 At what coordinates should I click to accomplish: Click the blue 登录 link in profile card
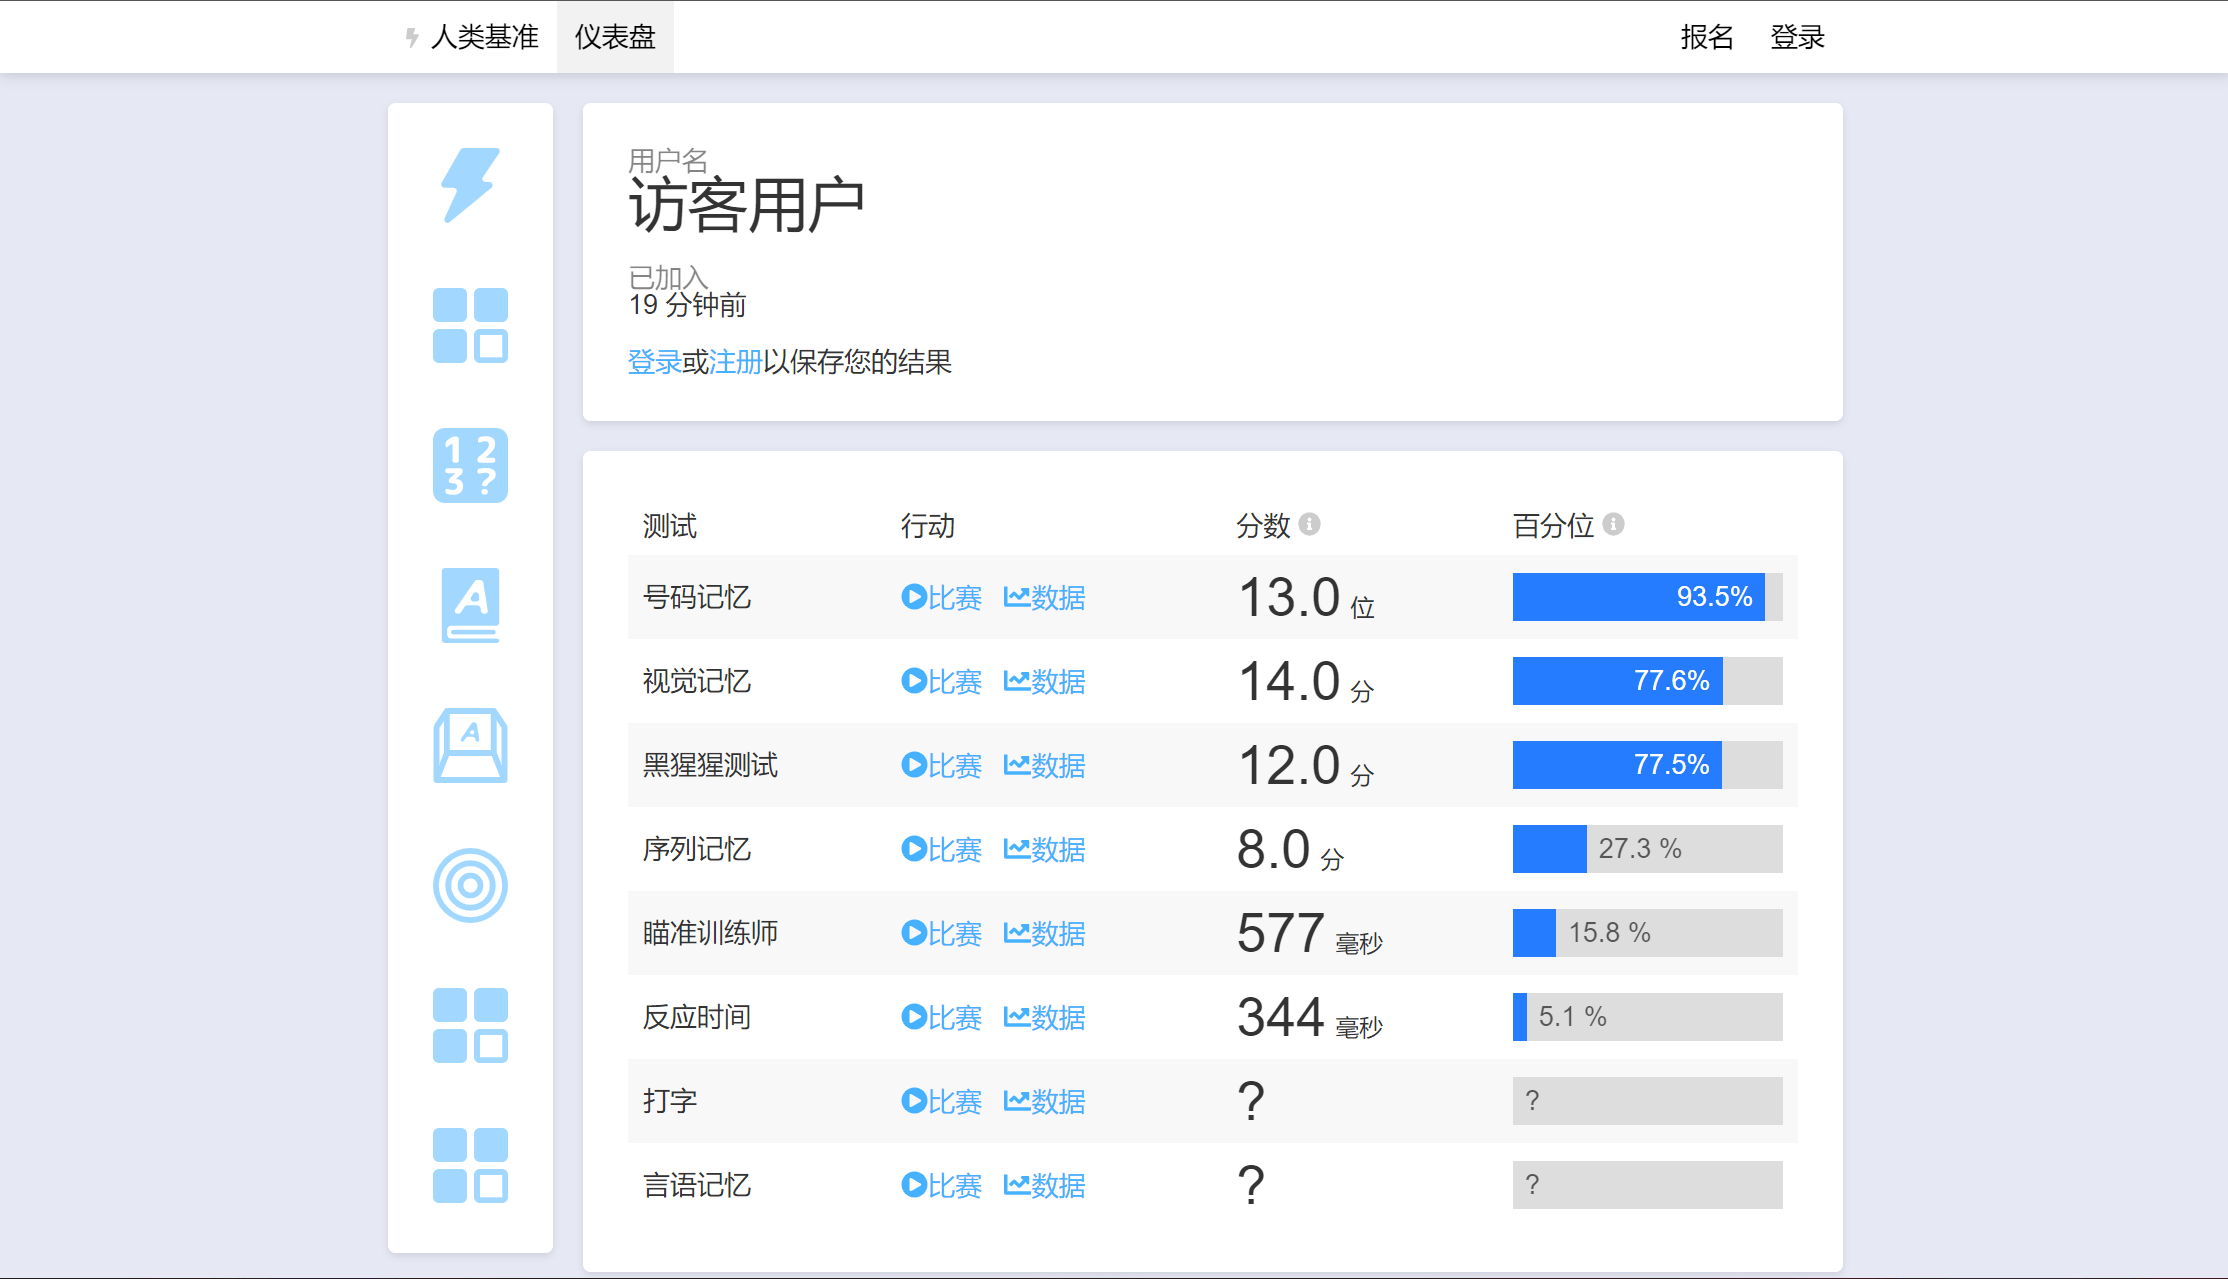coord(654,362)
